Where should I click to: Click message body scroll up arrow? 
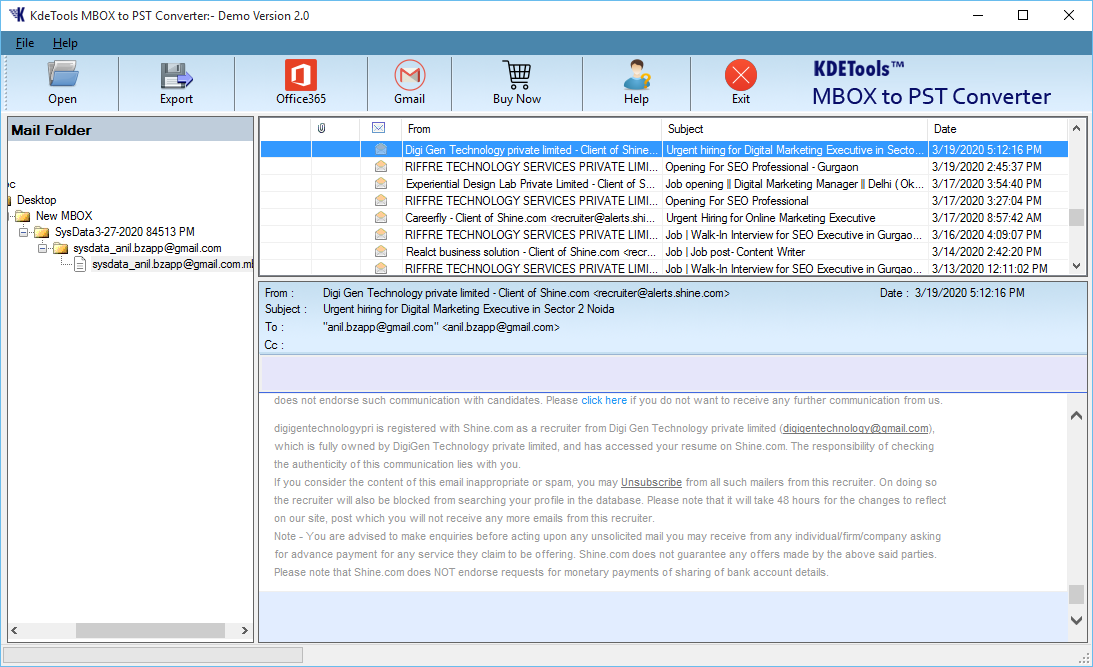pyautogui.click(x=1076, y=415)
